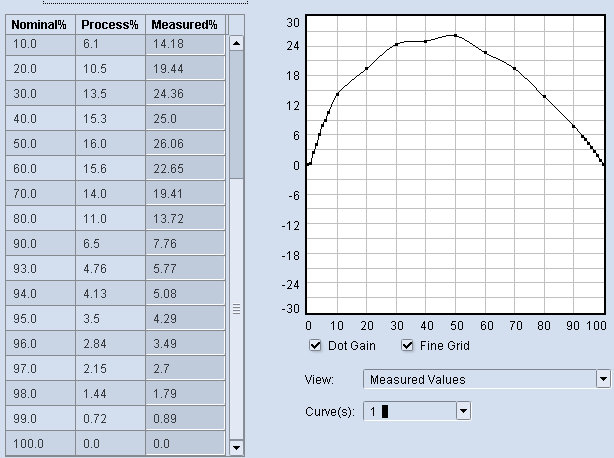Image resolution: width=614 pixels, height=458 pixels.
Task: Click the table scrollbar down arrow
Action: click(x=236, y=447)
